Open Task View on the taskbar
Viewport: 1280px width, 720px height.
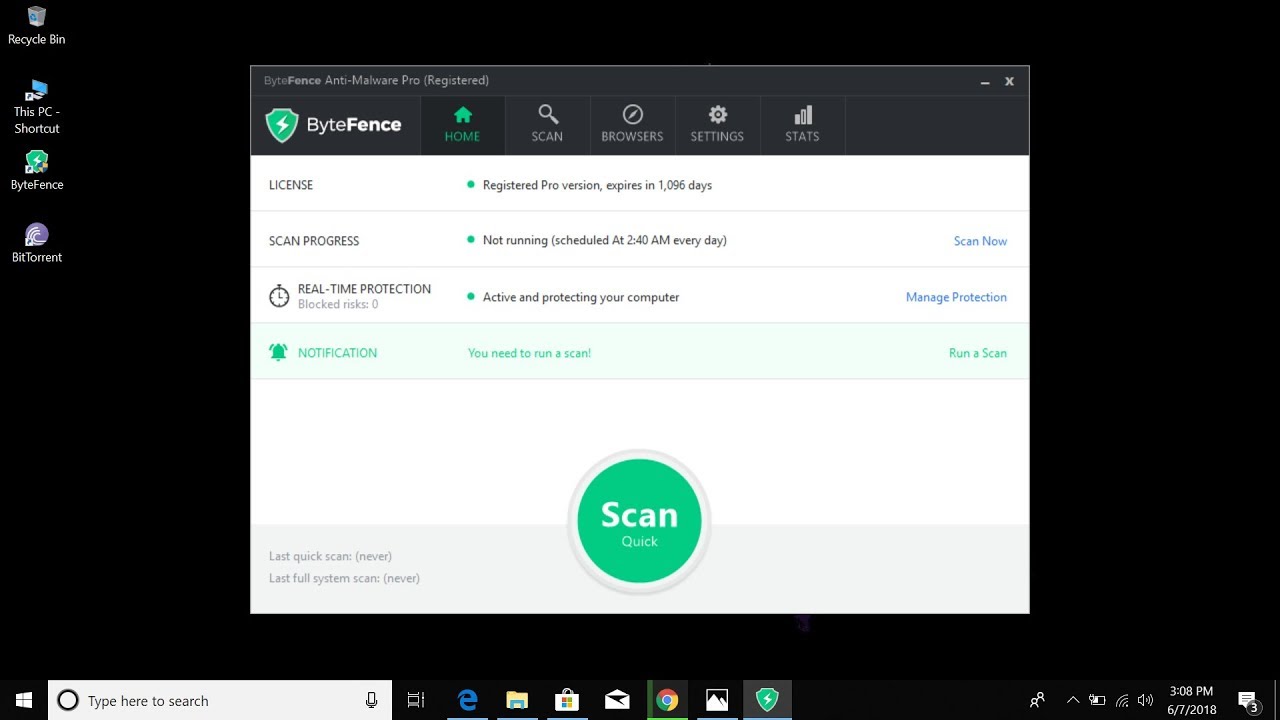416,701
